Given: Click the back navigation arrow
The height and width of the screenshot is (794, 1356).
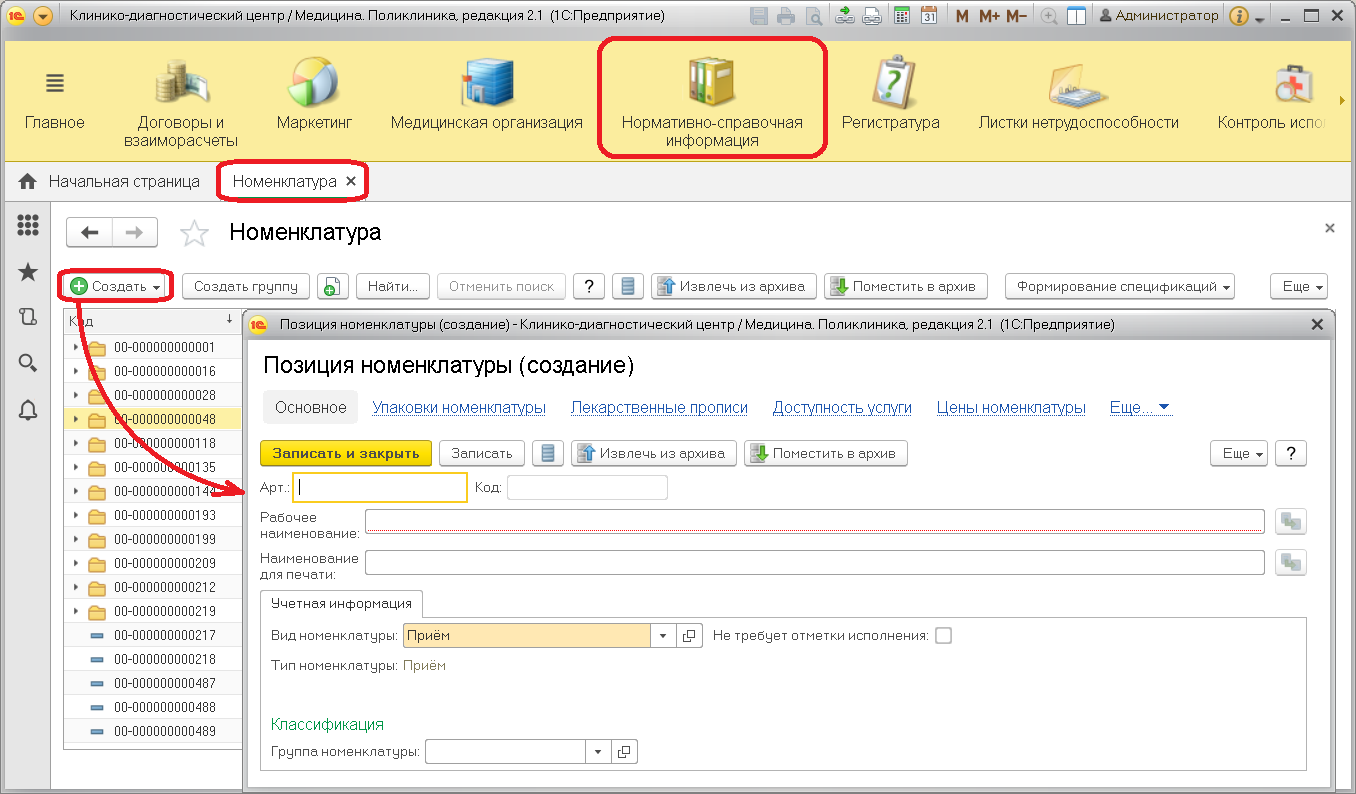Looking at the screenshot, I should coord(89,233).
